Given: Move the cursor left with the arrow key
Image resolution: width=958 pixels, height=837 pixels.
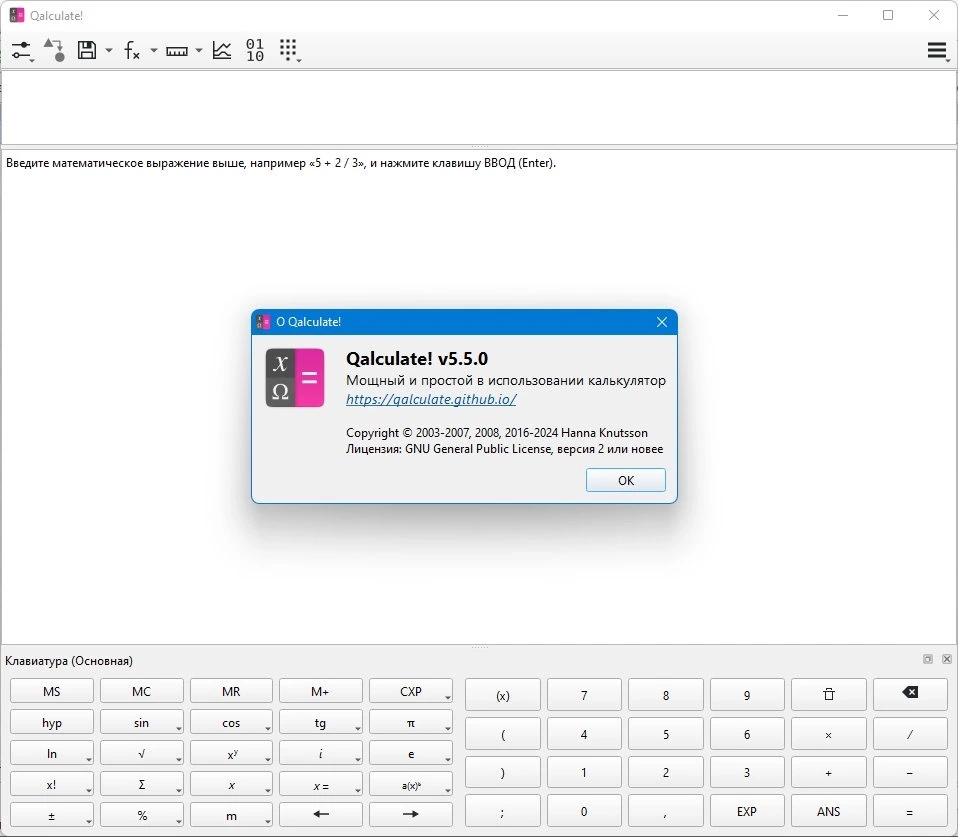Looking at the screenshot, I should (320, 814).
